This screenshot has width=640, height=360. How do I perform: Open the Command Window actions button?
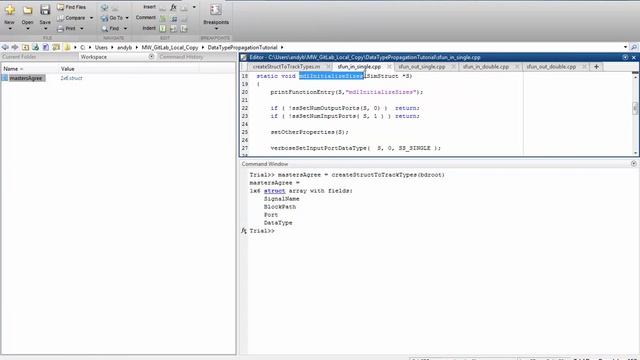coord(634,164)
